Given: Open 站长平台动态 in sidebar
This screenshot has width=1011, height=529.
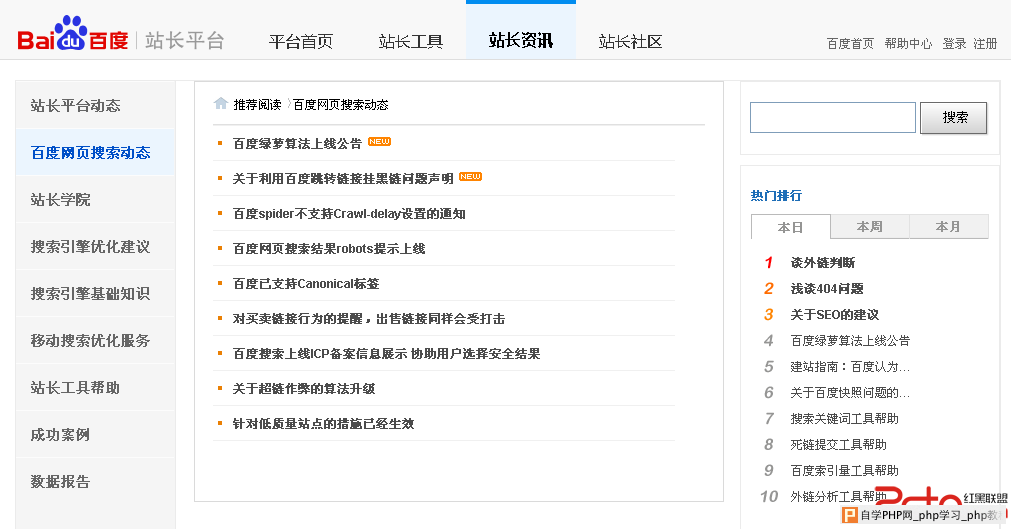Looking at the screenshot, I should [x=95, y=105].
